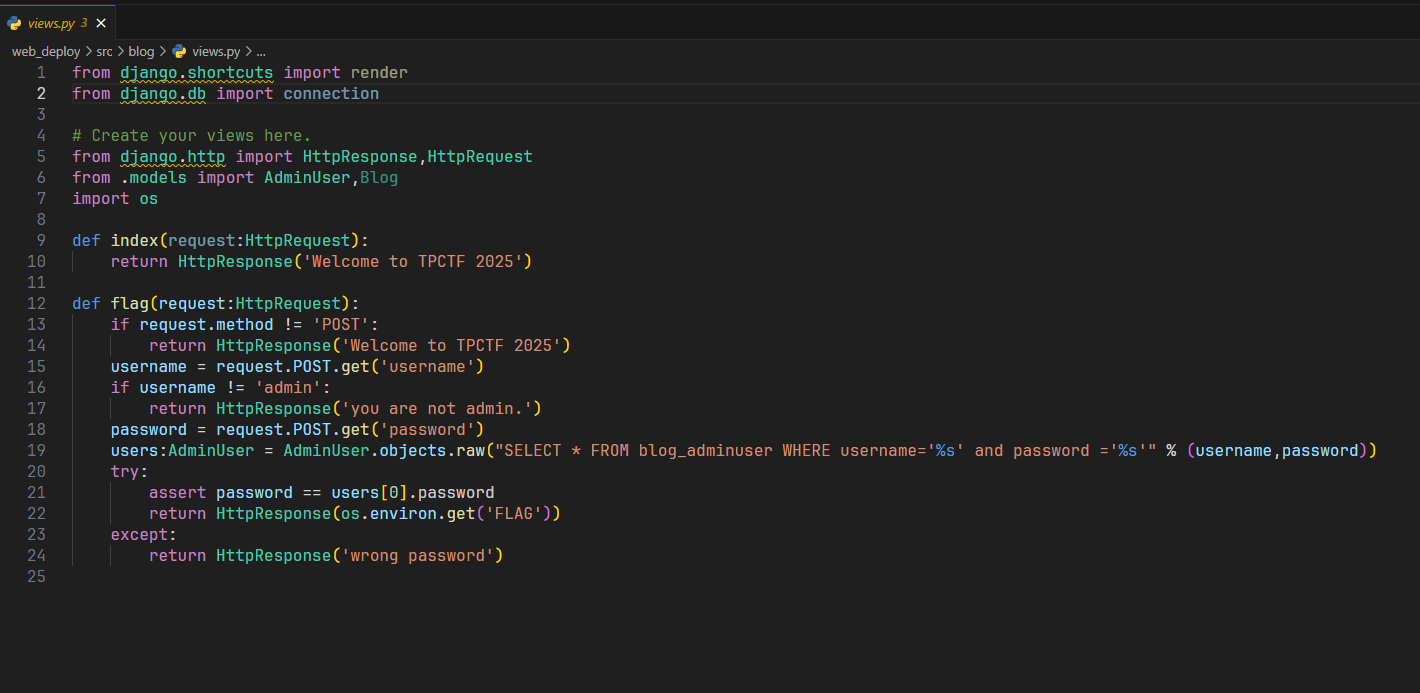Click the underlined django.http import
The width and height of the screenshot is (1420, 693).
173,156
